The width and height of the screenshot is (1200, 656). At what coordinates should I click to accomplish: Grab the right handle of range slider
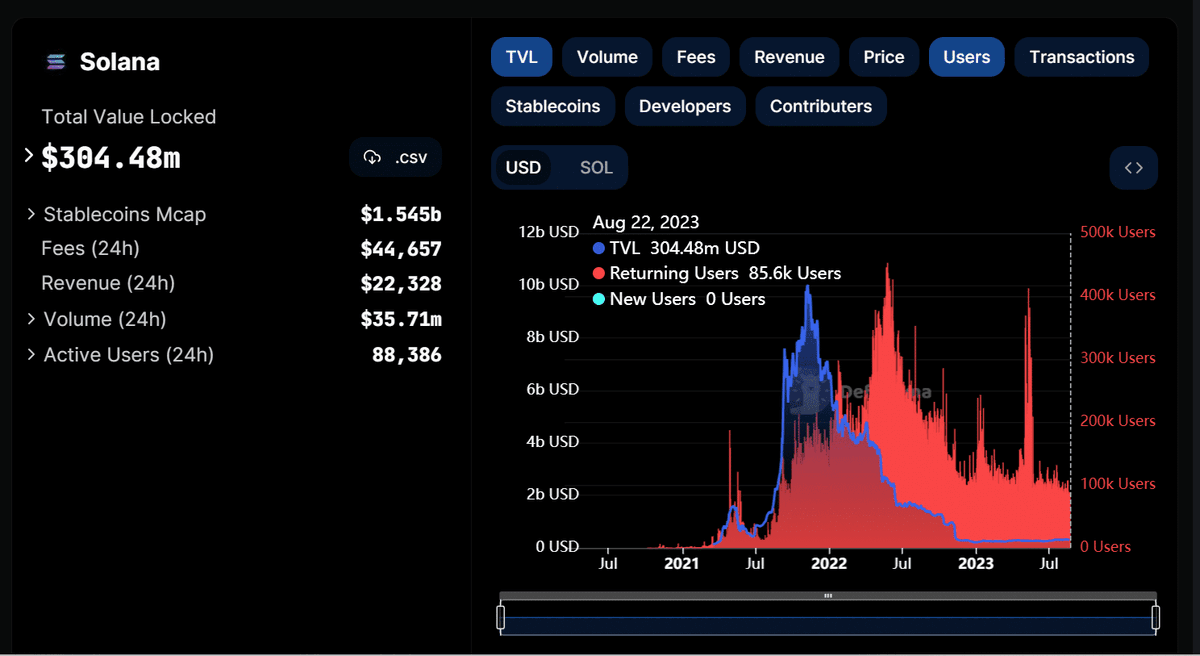point(1156,618)
